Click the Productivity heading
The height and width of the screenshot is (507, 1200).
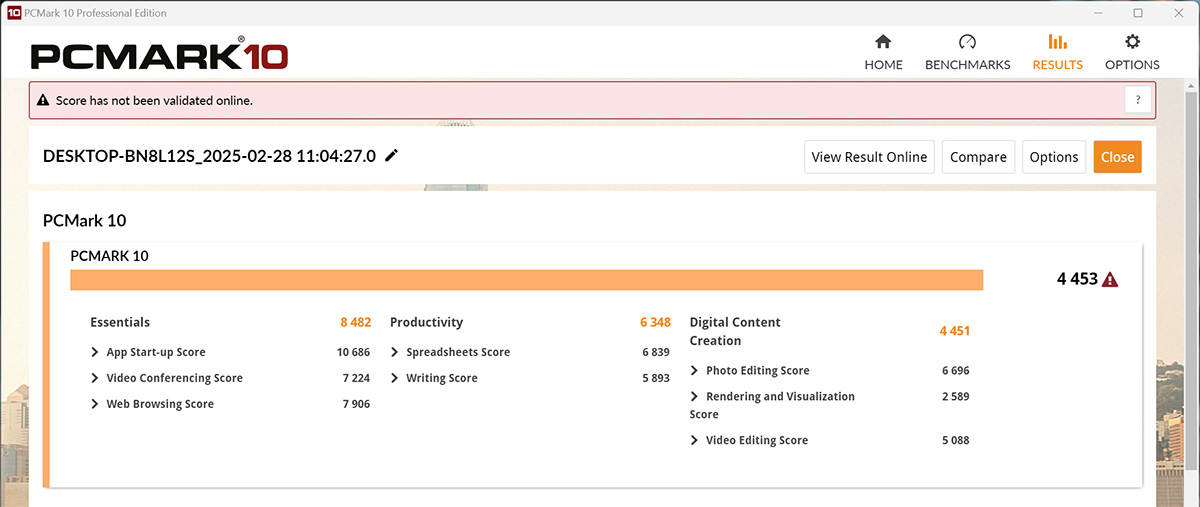[x=426, y=322]
